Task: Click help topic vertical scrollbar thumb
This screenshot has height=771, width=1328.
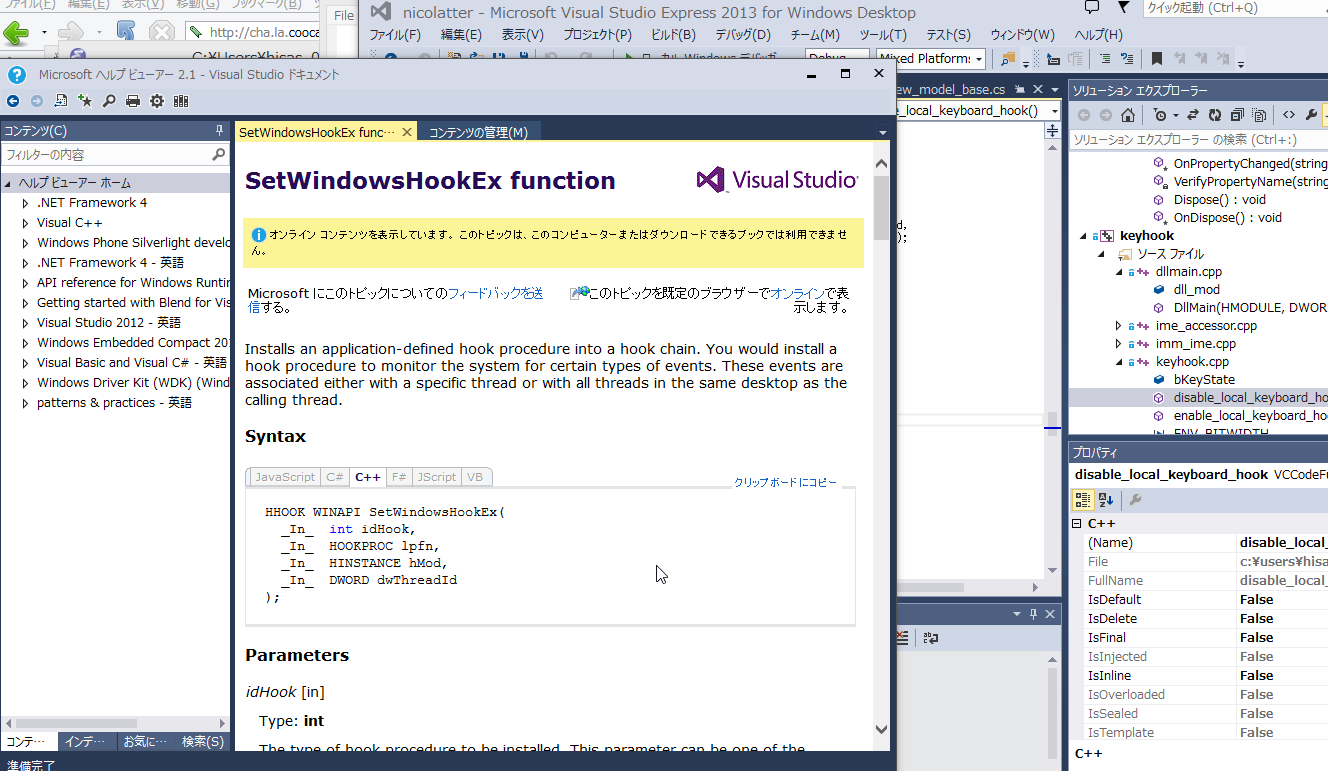Action: click(x=881, y=207)
